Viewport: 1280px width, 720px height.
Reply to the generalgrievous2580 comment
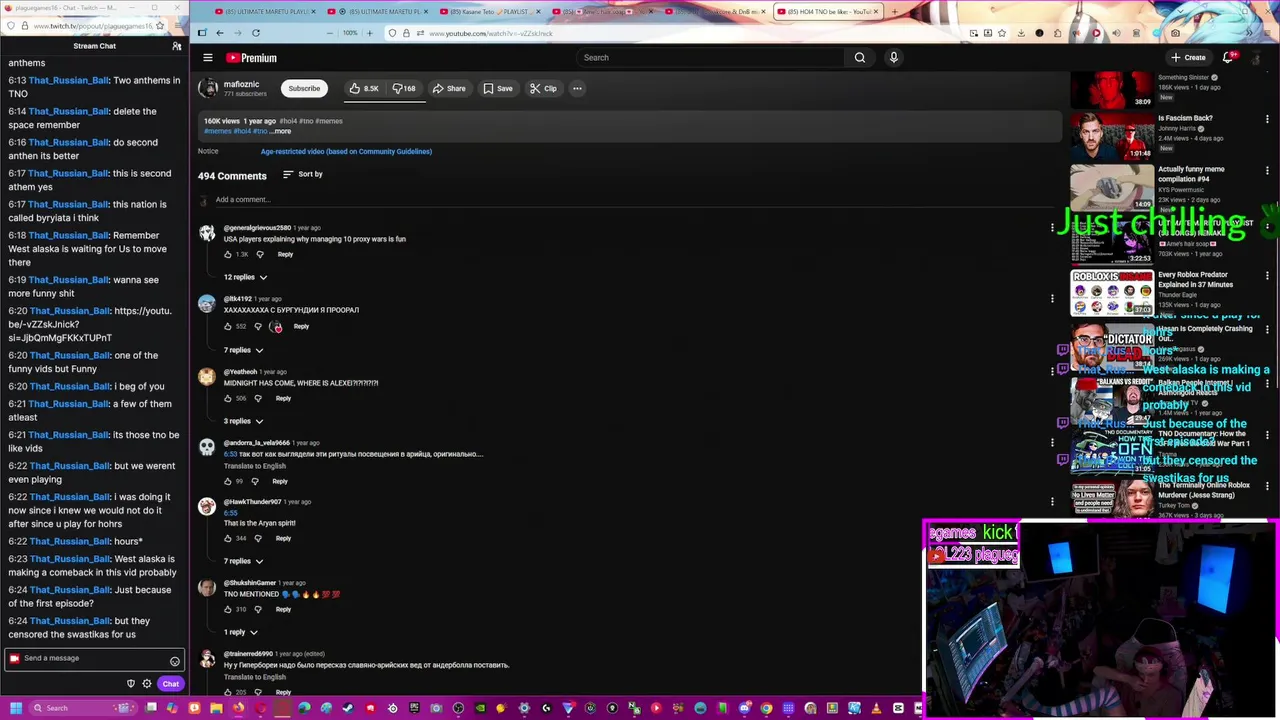(285, 254)
